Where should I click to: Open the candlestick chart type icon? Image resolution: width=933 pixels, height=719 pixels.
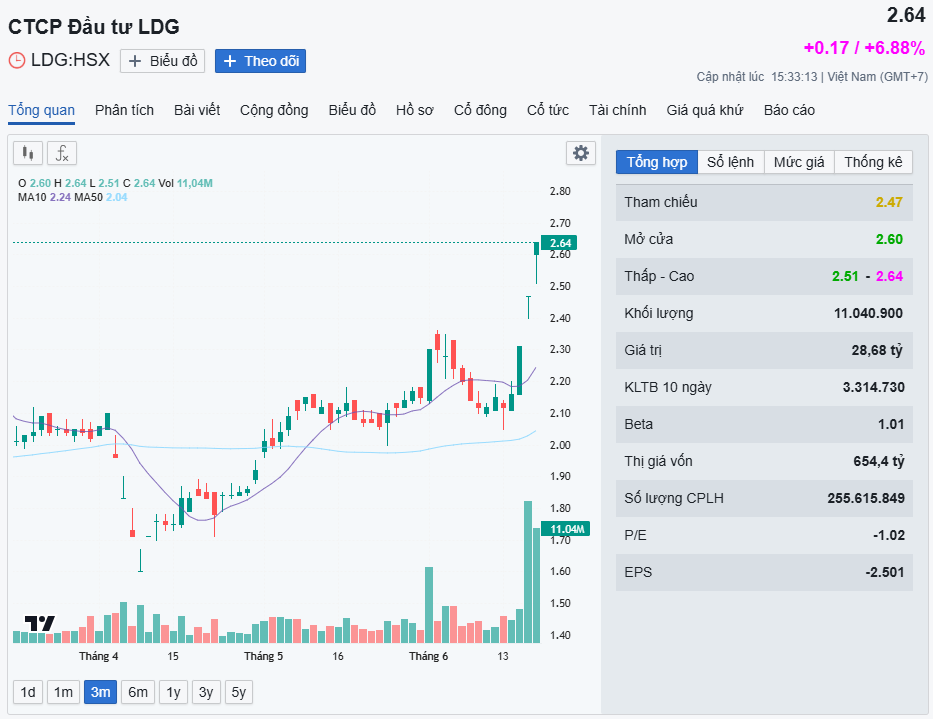click(28, 154)
